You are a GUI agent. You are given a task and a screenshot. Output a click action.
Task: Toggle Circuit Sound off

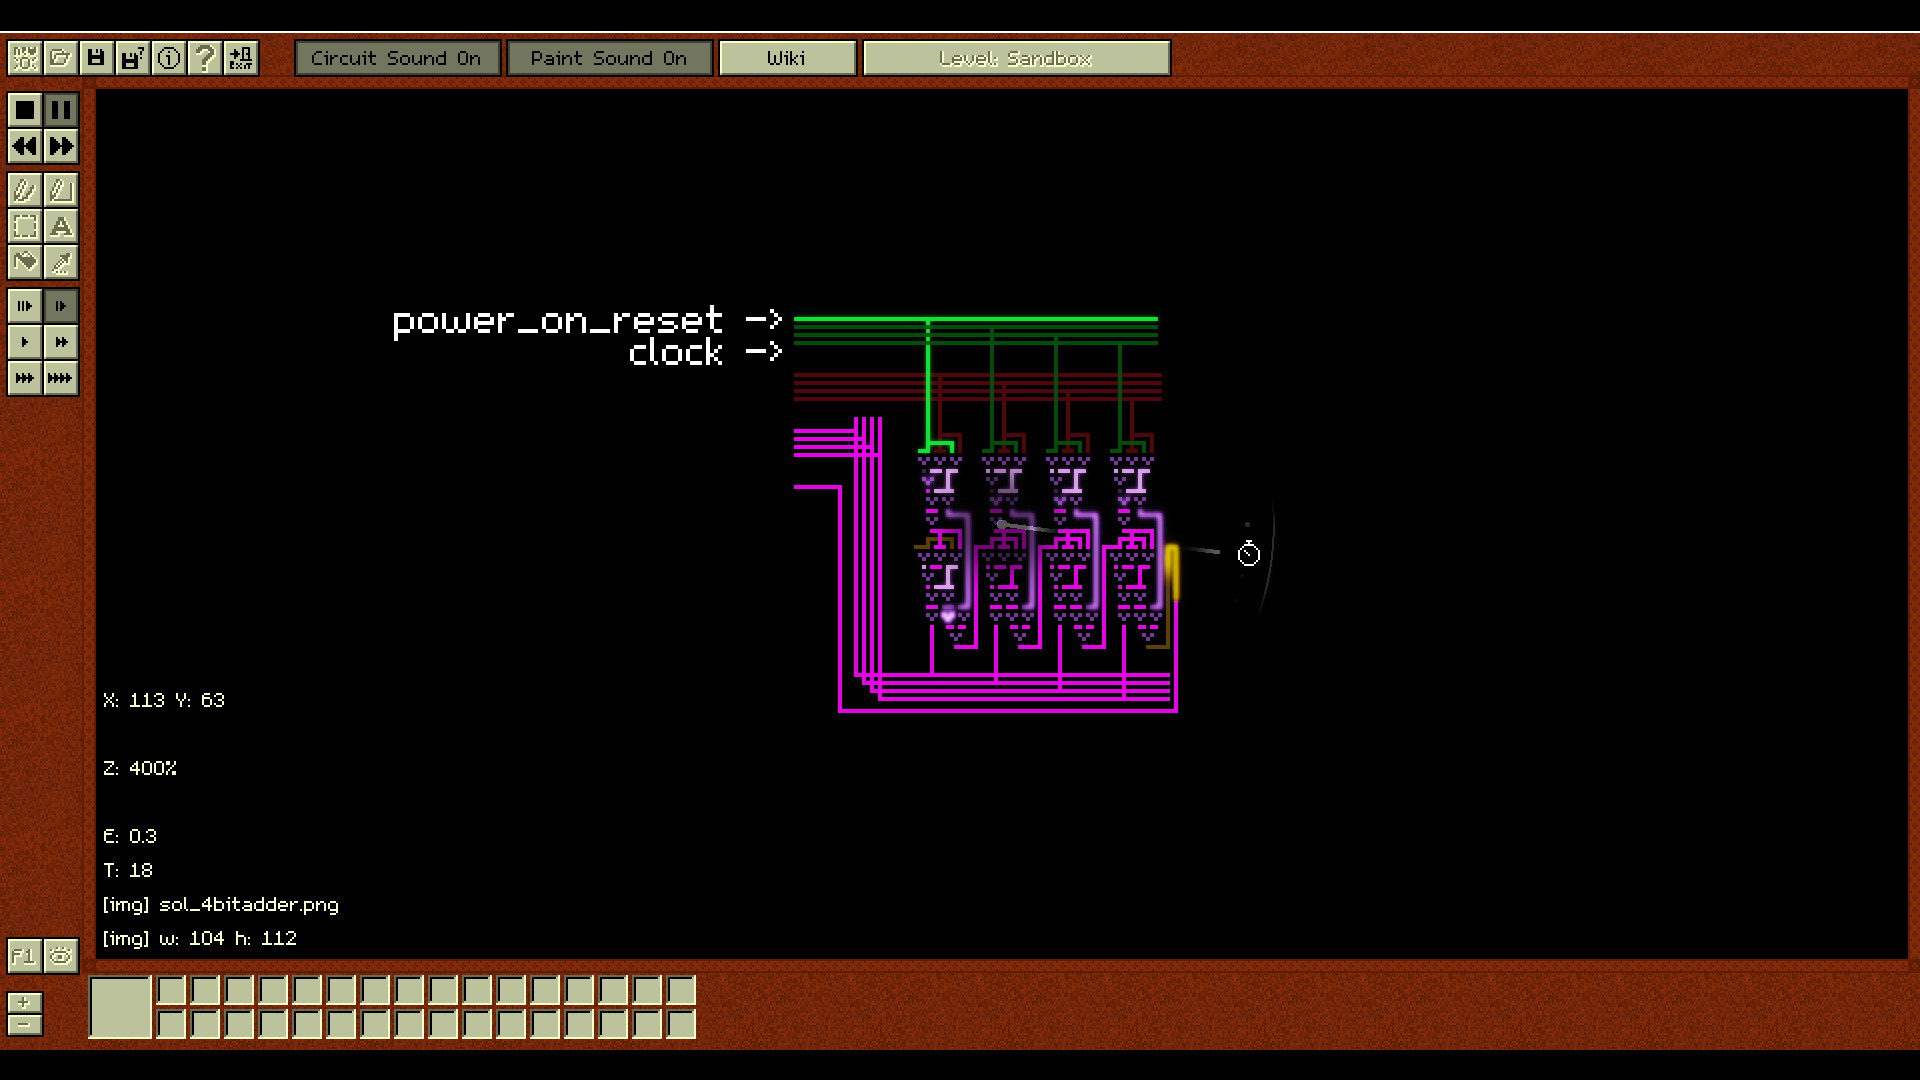[397, 57]
